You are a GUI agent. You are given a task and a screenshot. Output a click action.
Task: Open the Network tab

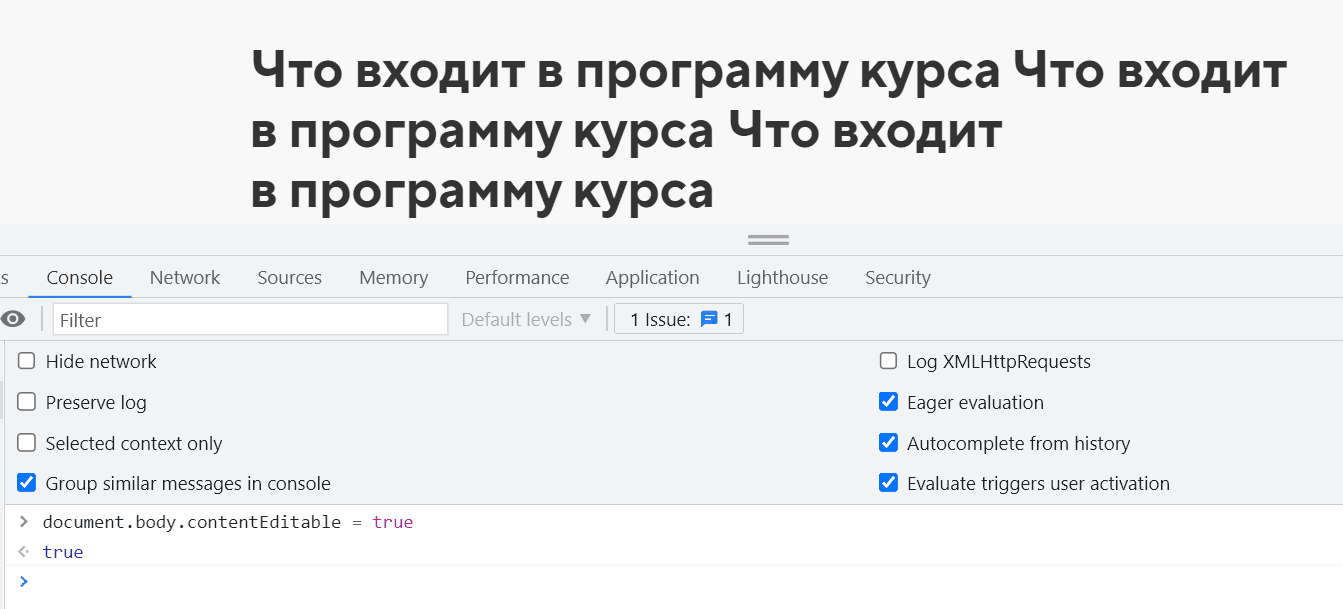(x=185, y=278)
